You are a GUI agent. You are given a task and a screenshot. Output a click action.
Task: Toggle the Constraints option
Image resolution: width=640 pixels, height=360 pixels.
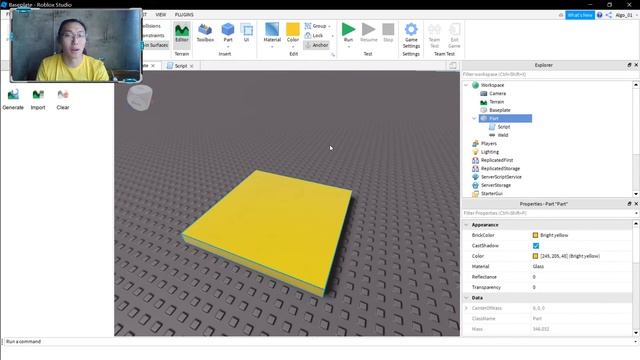click(x=153, y=36)
